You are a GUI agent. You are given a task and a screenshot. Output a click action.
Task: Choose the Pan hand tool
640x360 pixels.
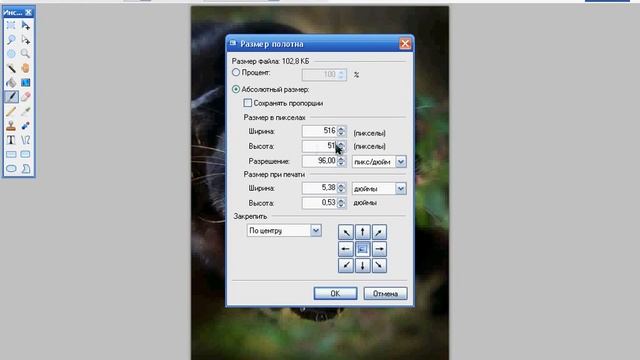click(25, 68)
